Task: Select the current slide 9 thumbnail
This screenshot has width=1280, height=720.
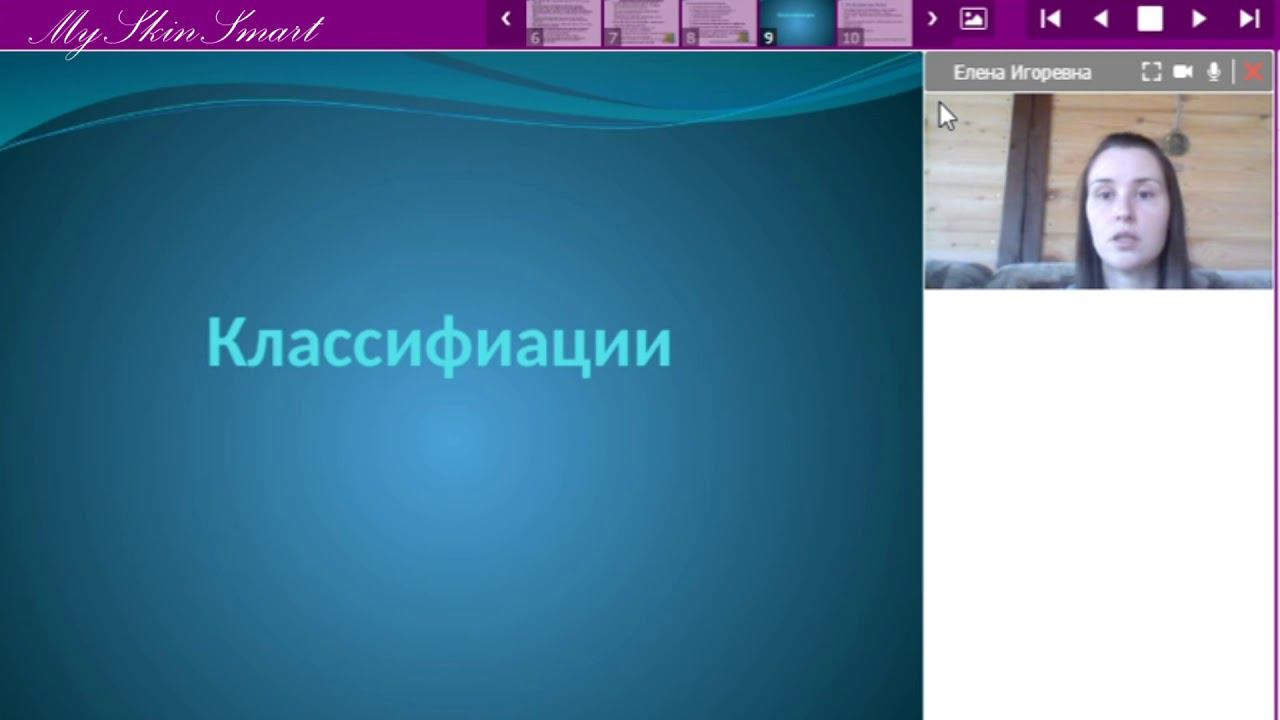Action: point(797,23)
